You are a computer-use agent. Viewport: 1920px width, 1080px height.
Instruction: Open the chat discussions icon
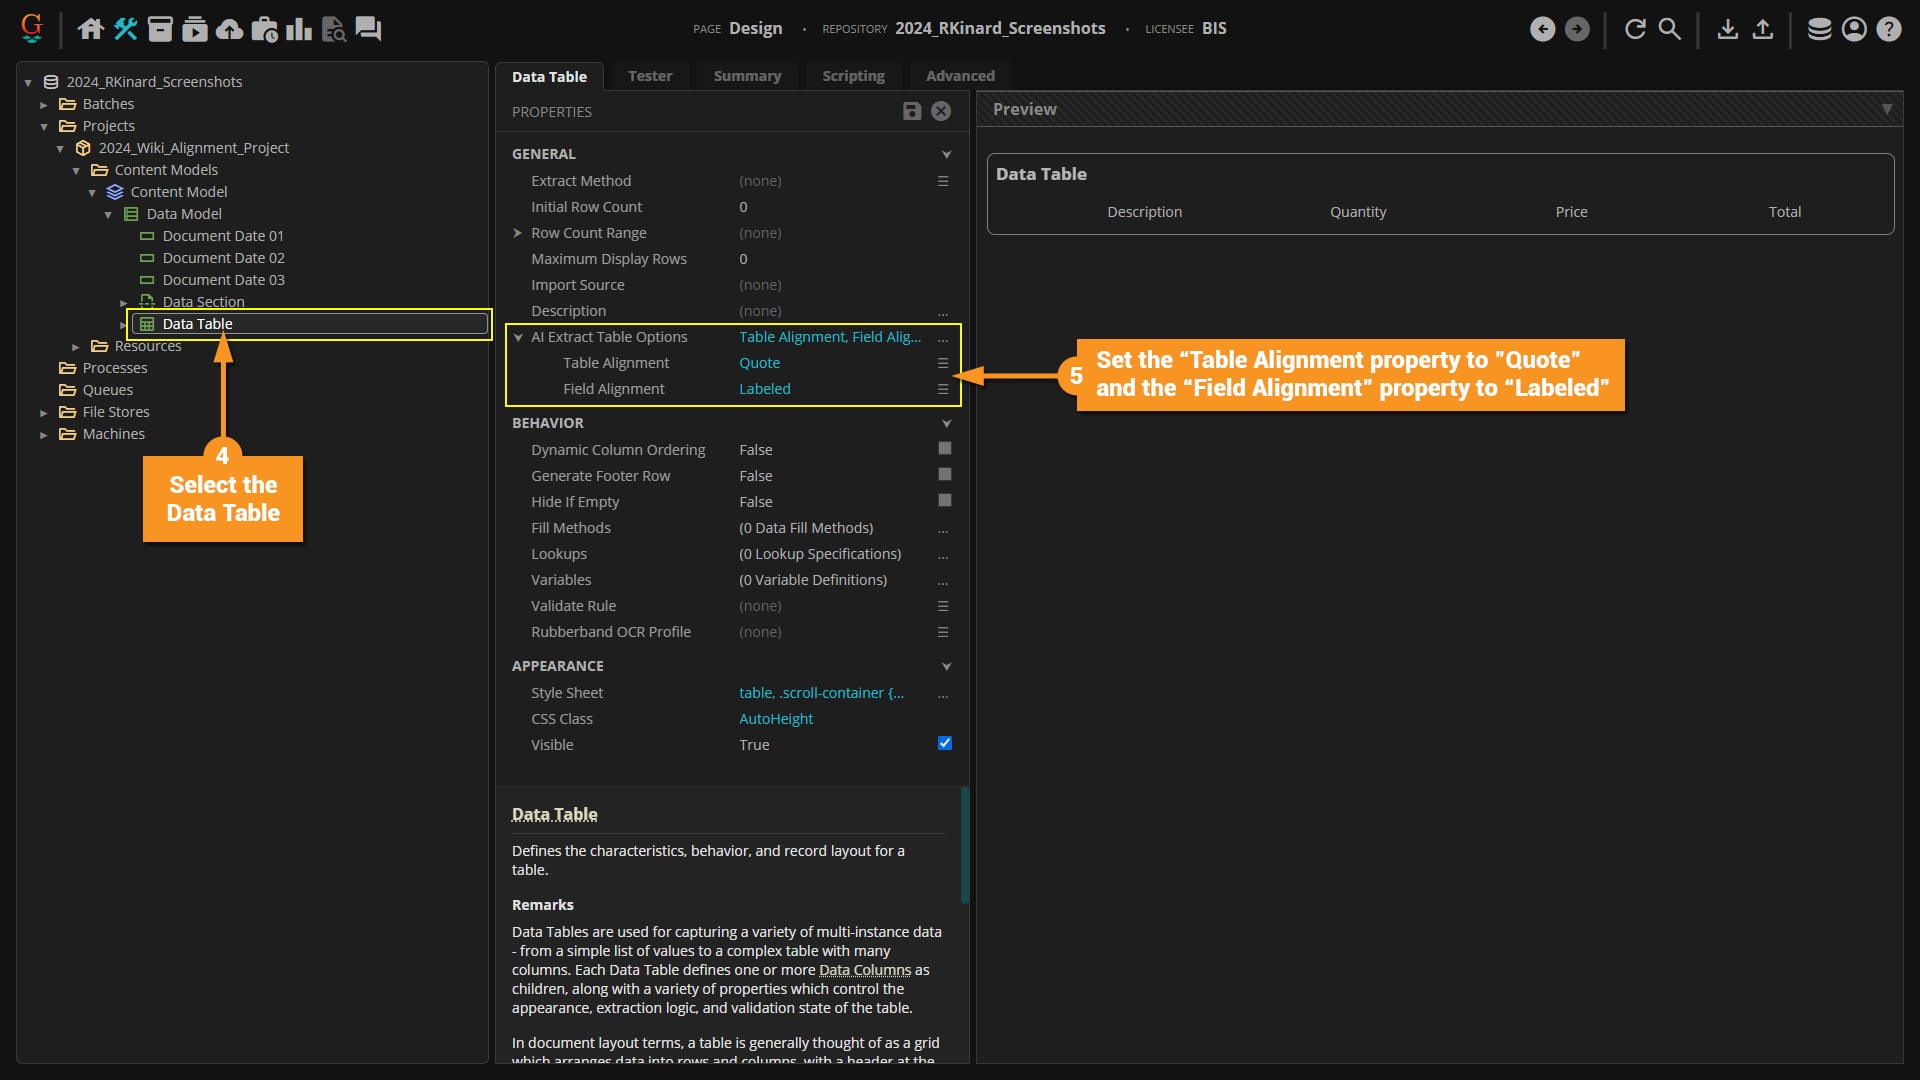coord(368,29)
